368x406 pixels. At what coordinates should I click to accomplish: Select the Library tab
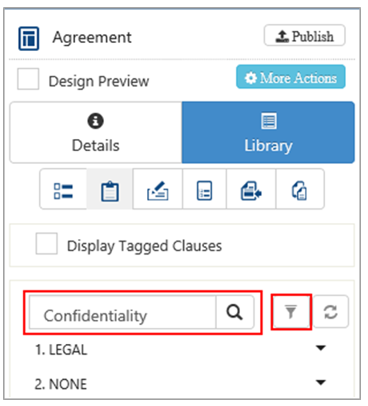(x=268, y=132)
